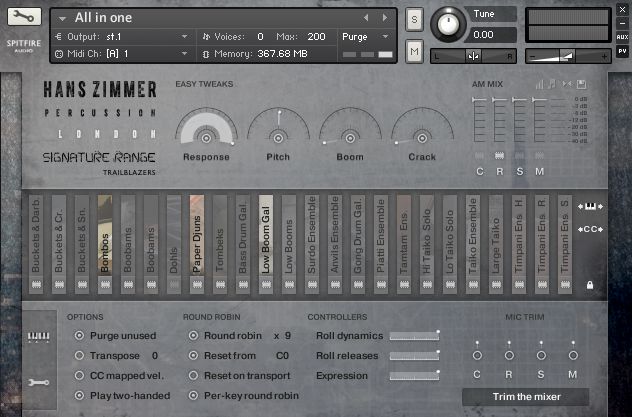Select the Tombeks instrument strip
This screenshot has width=632, height=417.
[220, 235]
